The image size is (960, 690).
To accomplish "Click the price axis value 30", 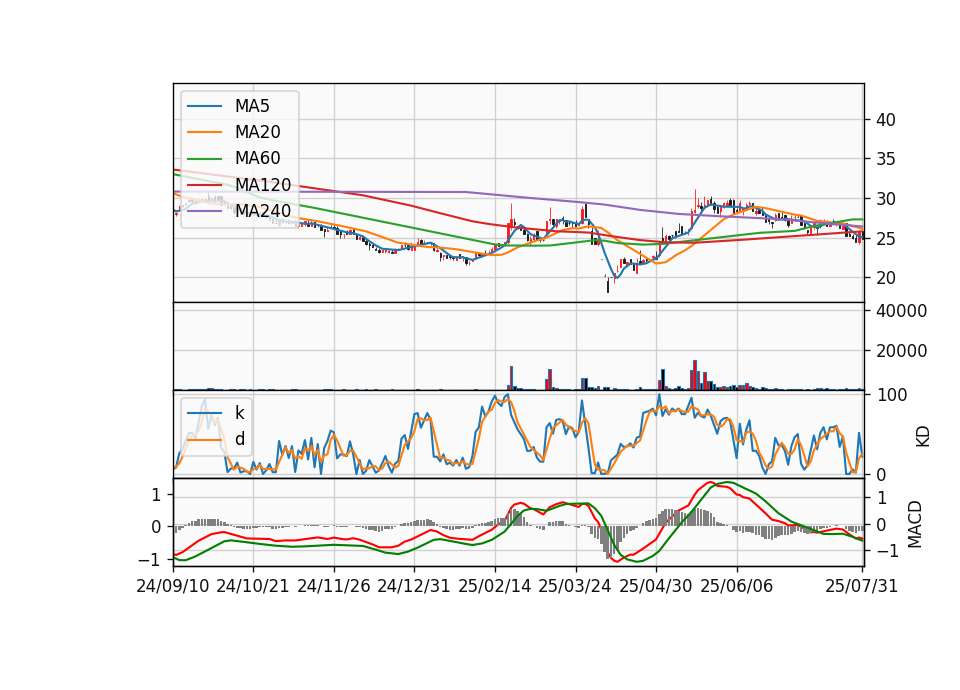I will pos(885,199).
